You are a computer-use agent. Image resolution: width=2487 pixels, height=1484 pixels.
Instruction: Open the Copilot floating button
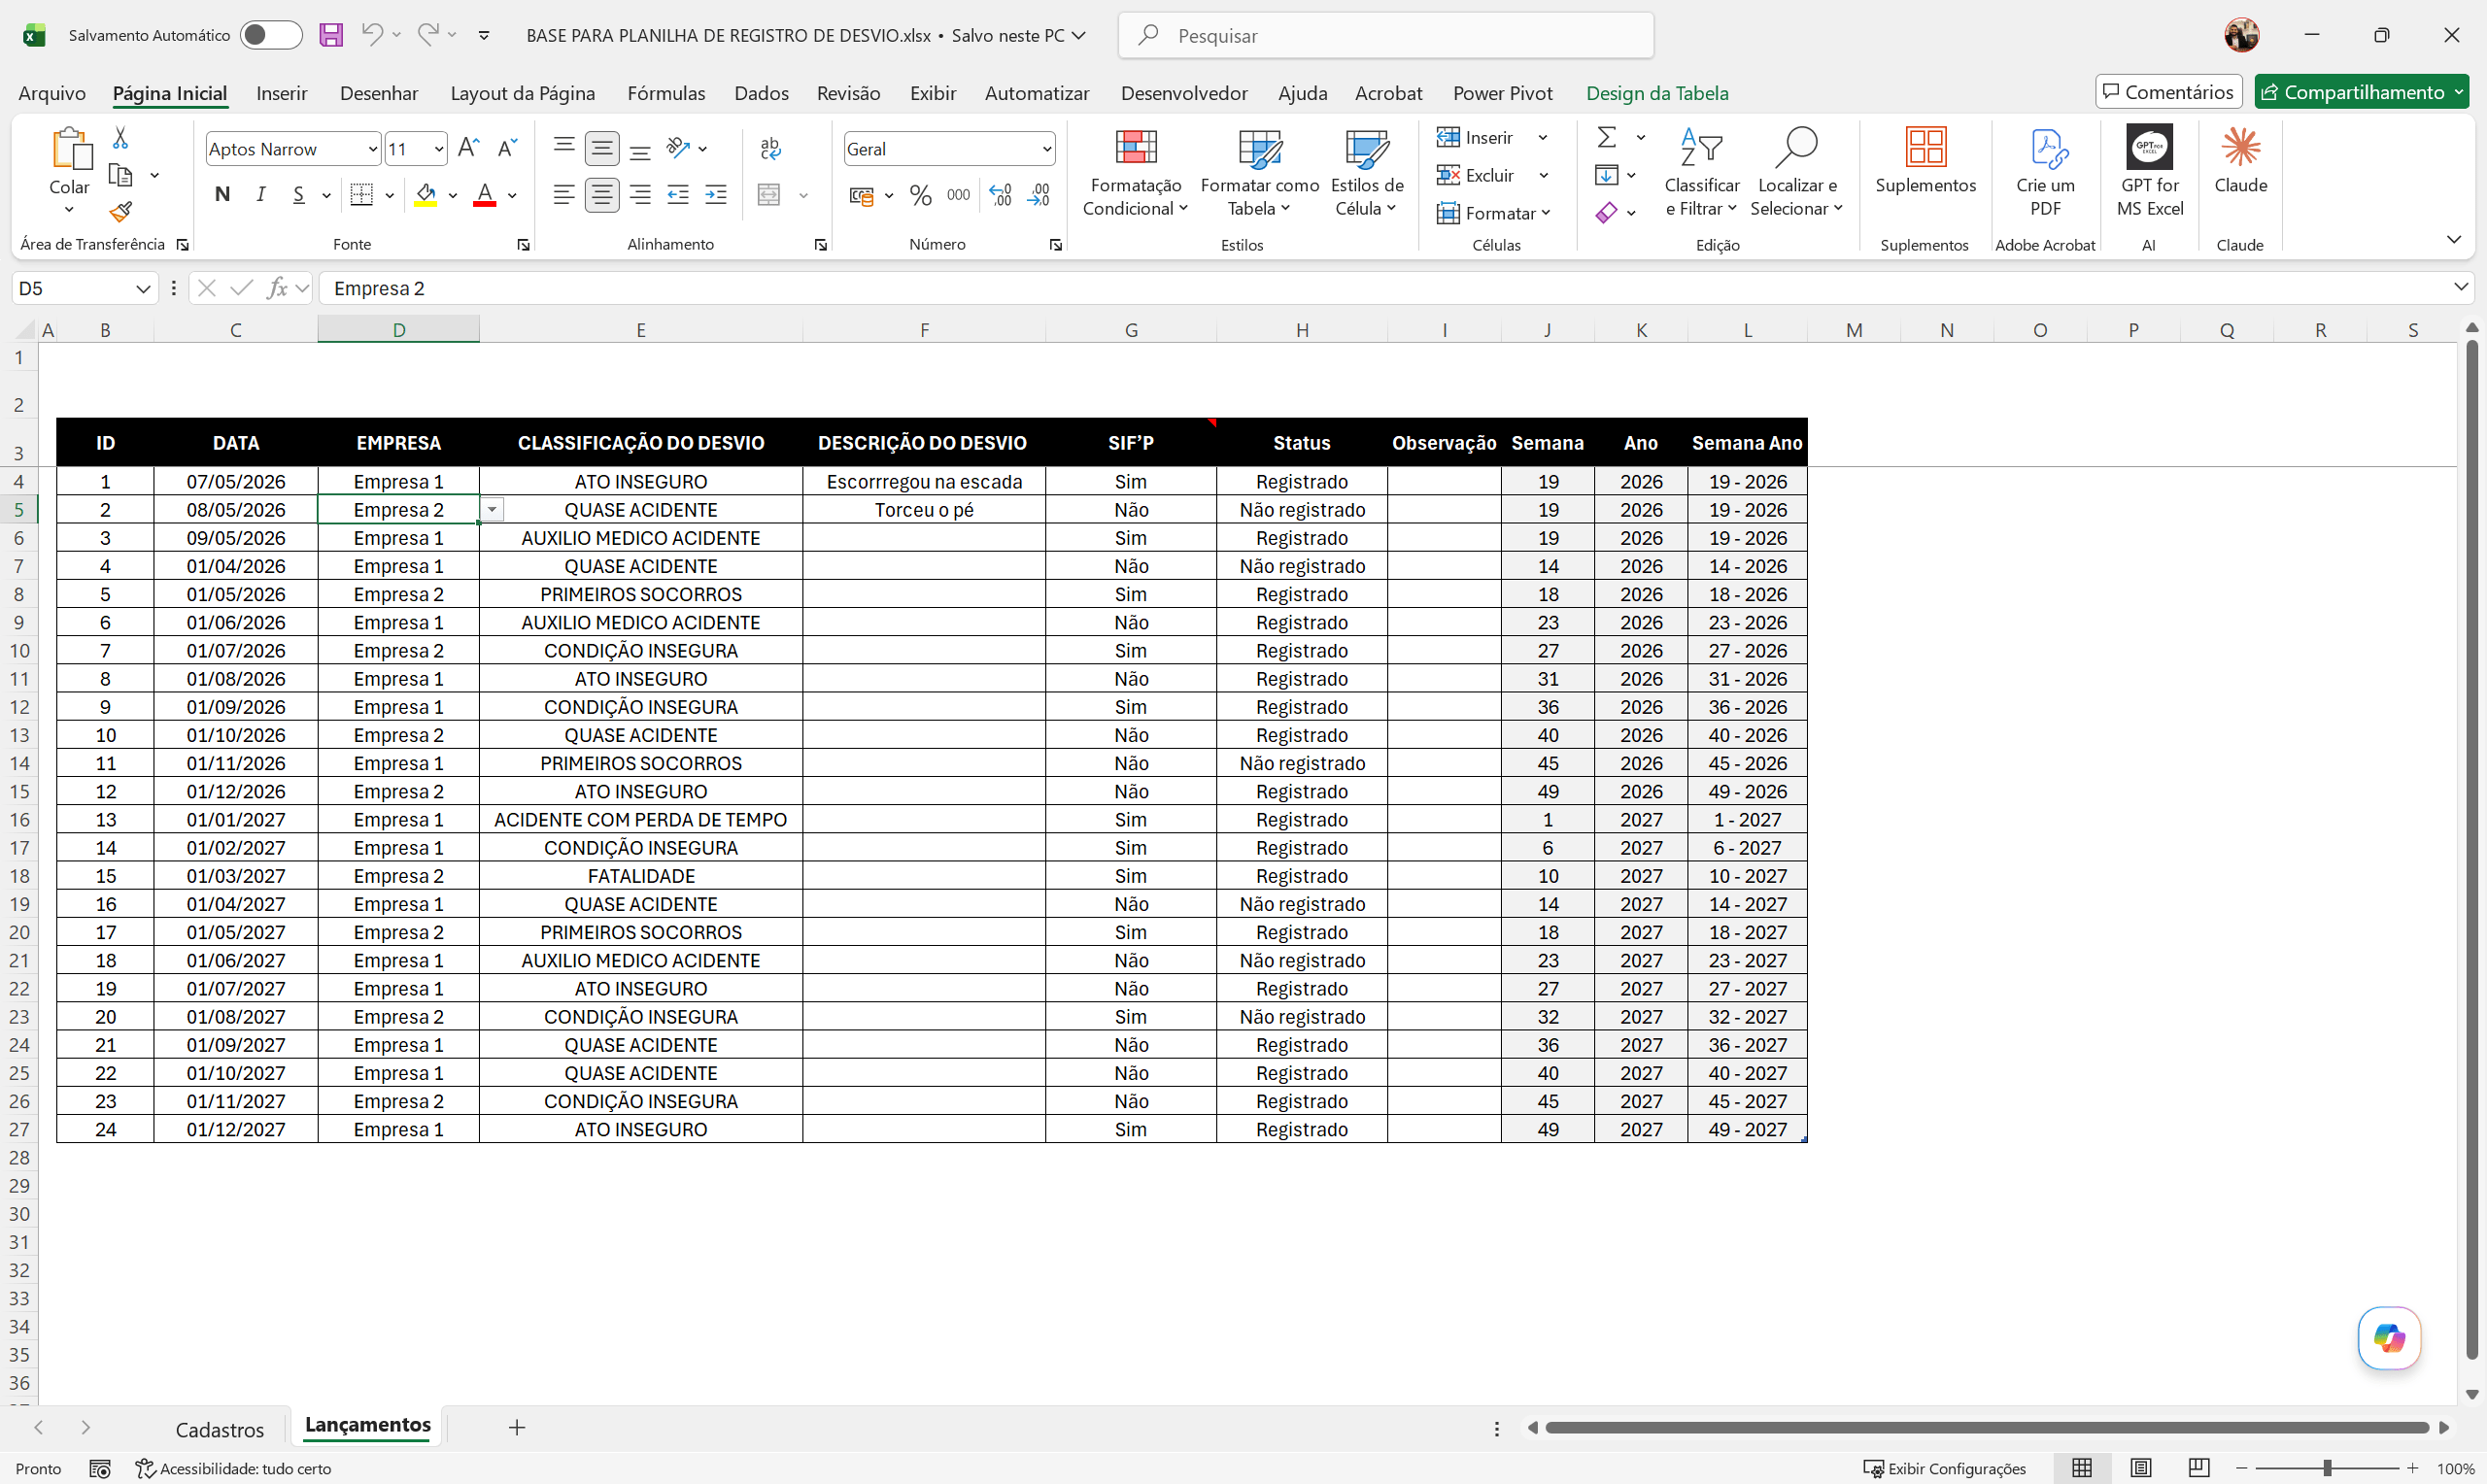pyautogui.click(x=2388, y=1337)
